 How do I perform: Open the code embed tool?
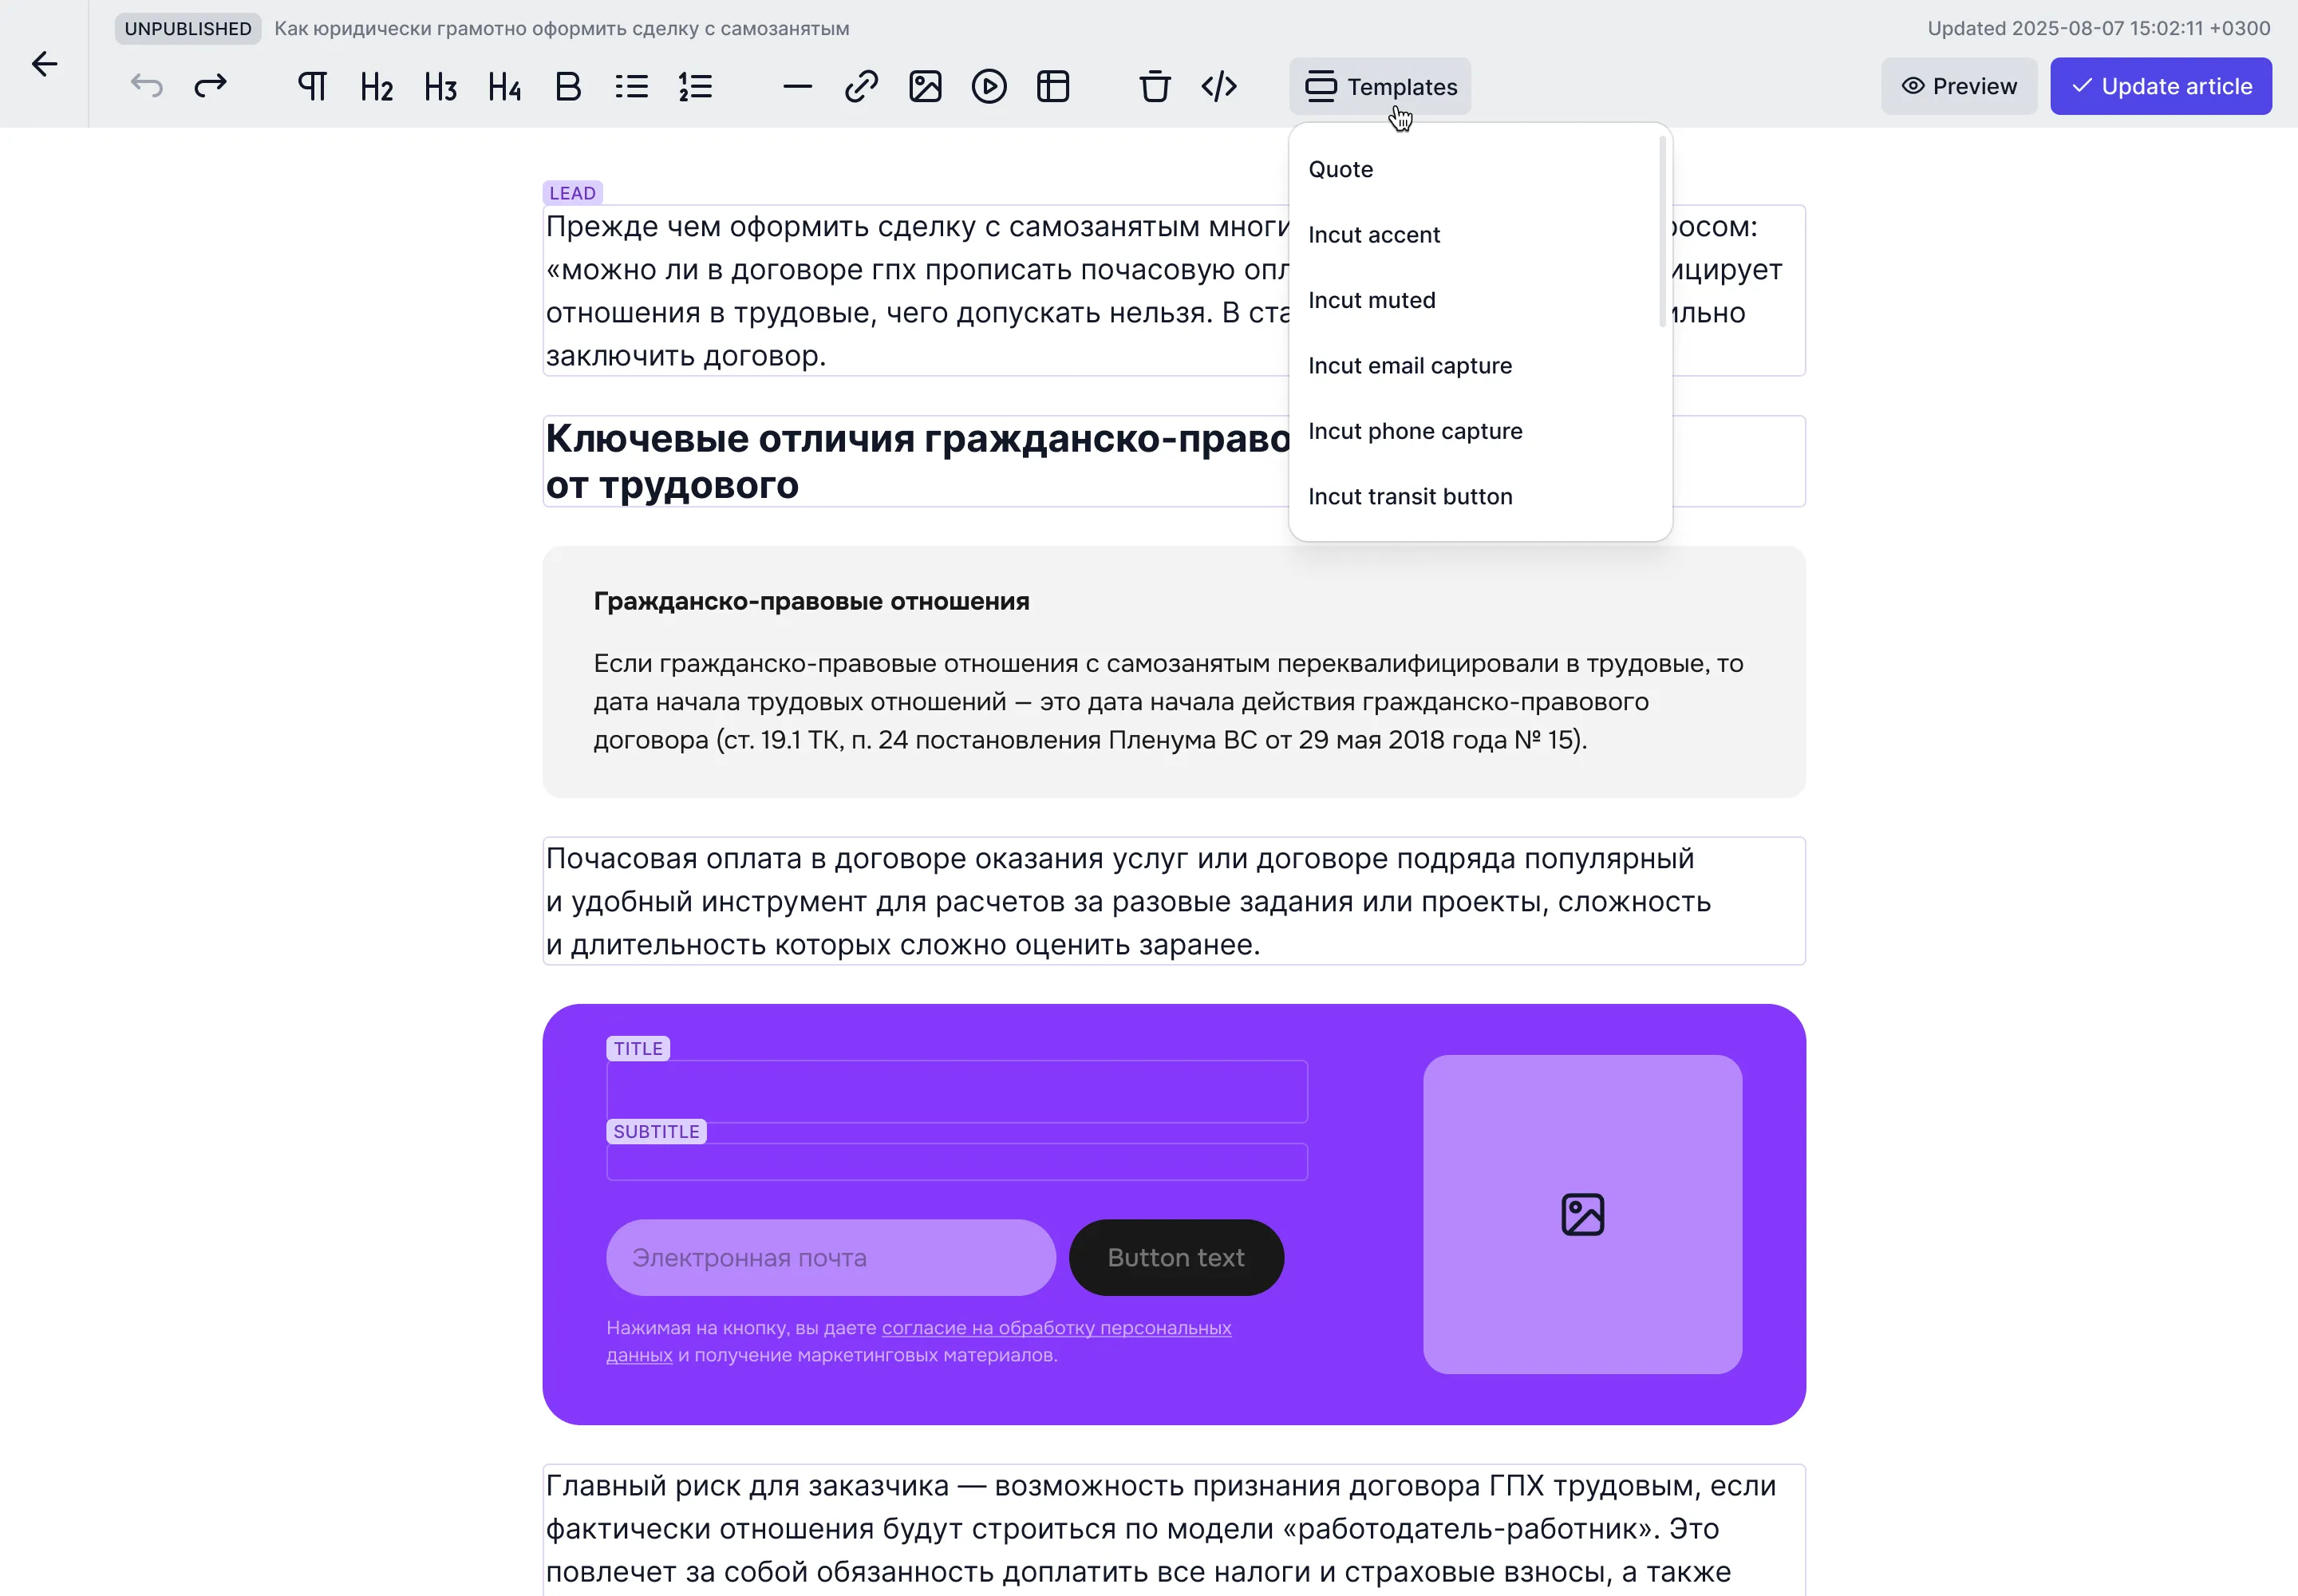[x=1219, y=86]
